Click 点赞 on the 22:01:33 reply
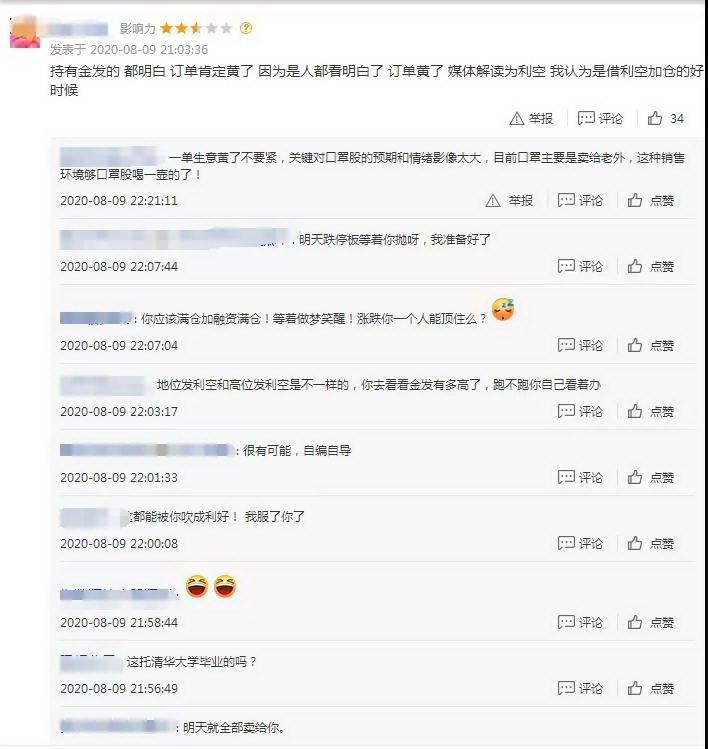The height and width of the screenshot is (749, 708). point(650,477)
